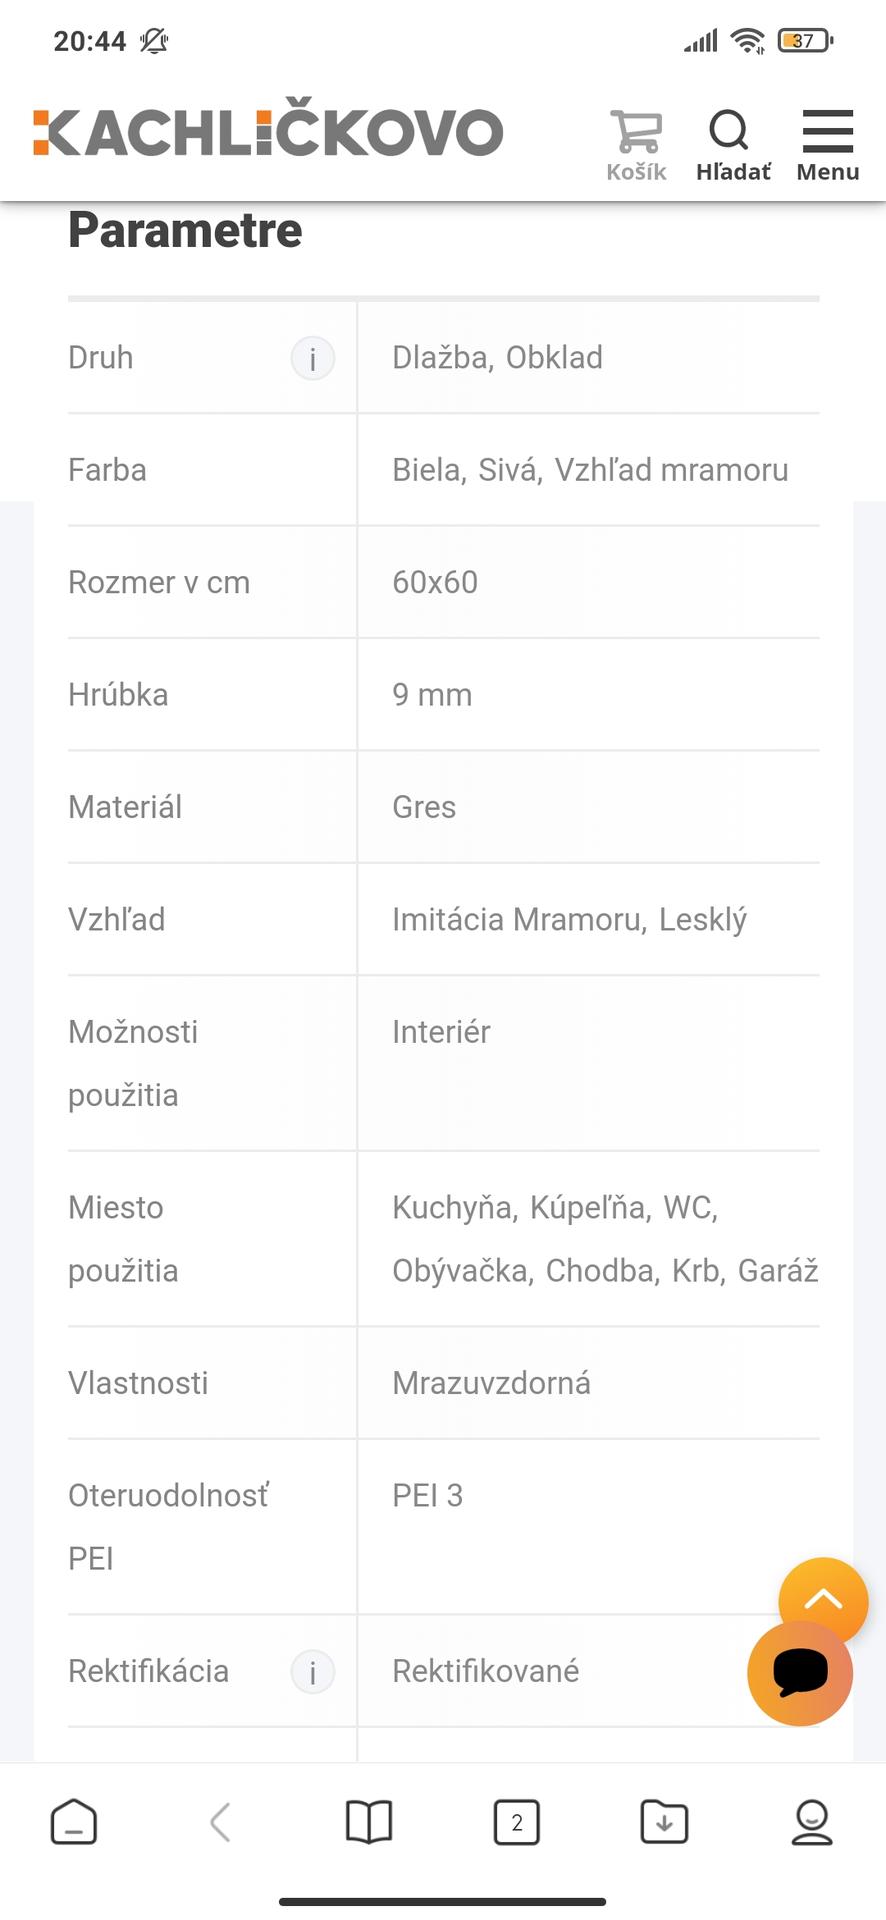The image size is (886, 1920).
Task: Tap the 60x60 size value
Action: click(435, 582)
